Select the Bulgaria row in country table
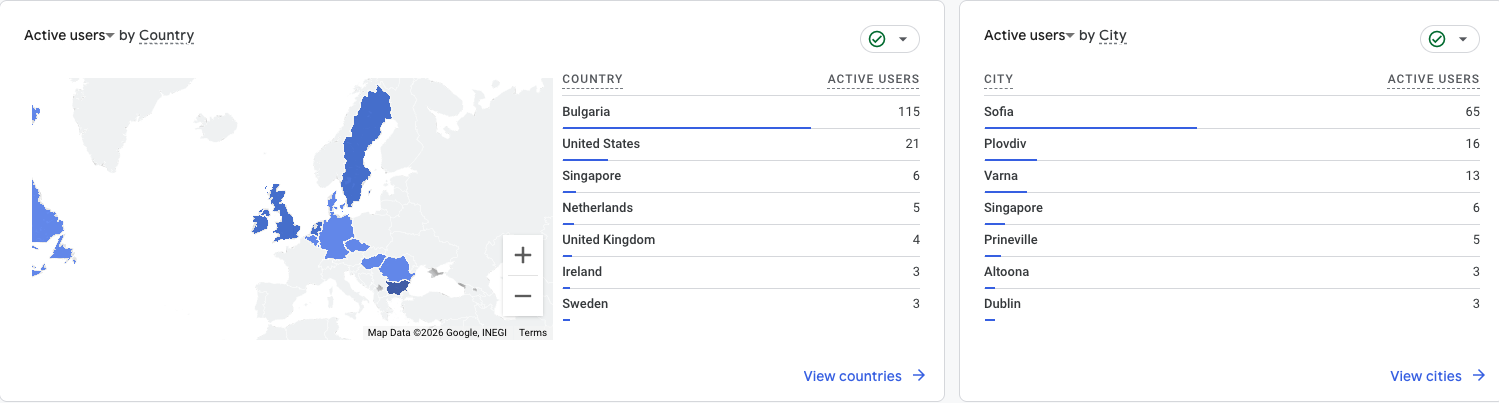 [741, 112]
